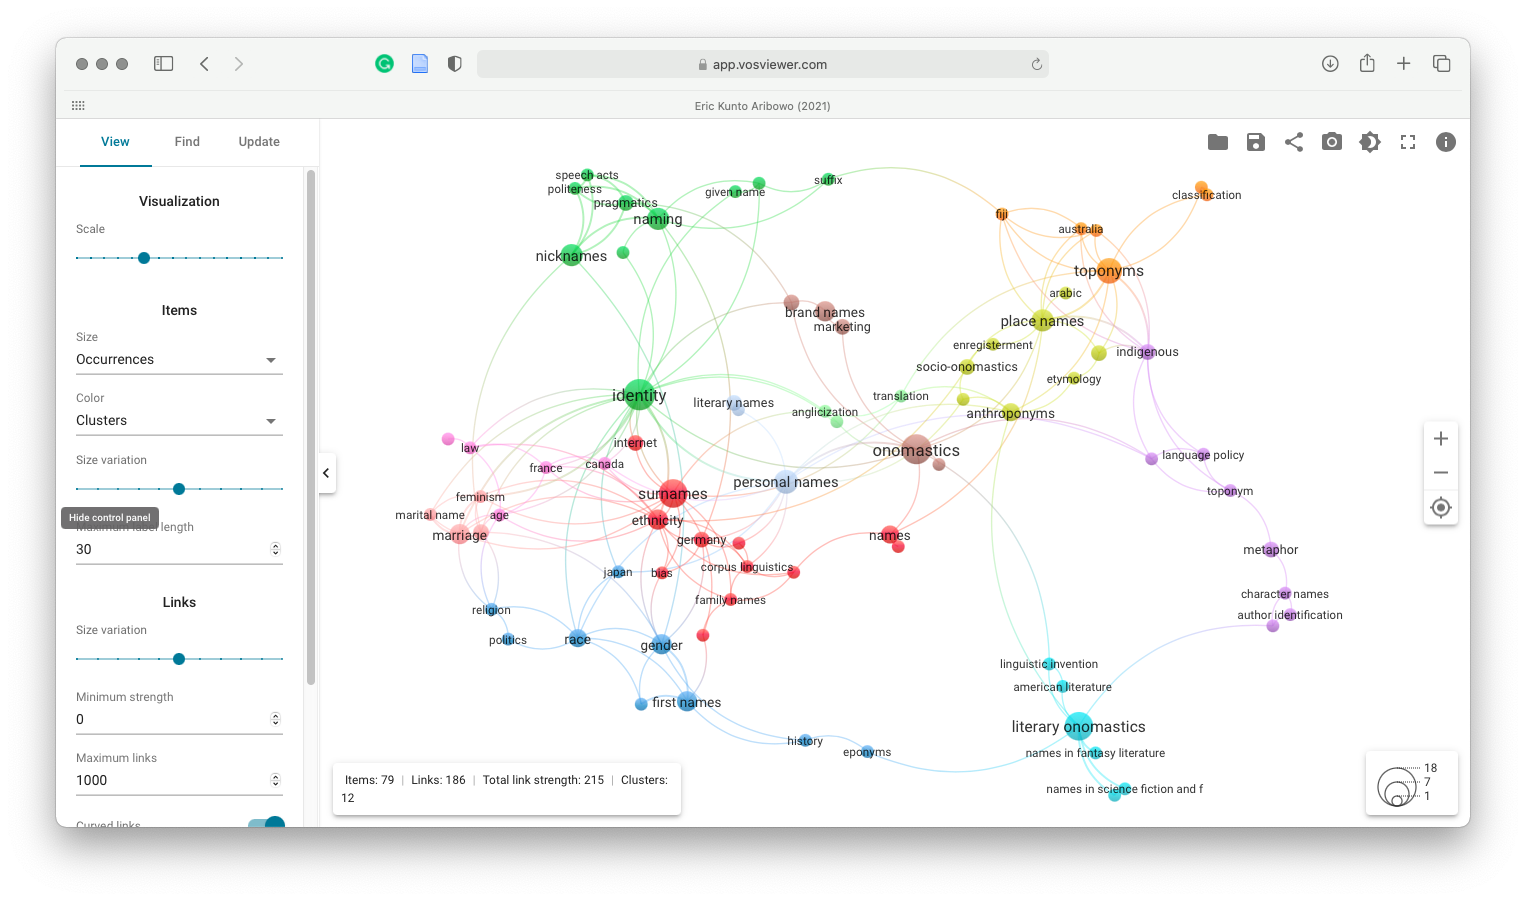Zoom into the network with the plus button
The image size is (1526, 901).
(x=1441, y=438)
